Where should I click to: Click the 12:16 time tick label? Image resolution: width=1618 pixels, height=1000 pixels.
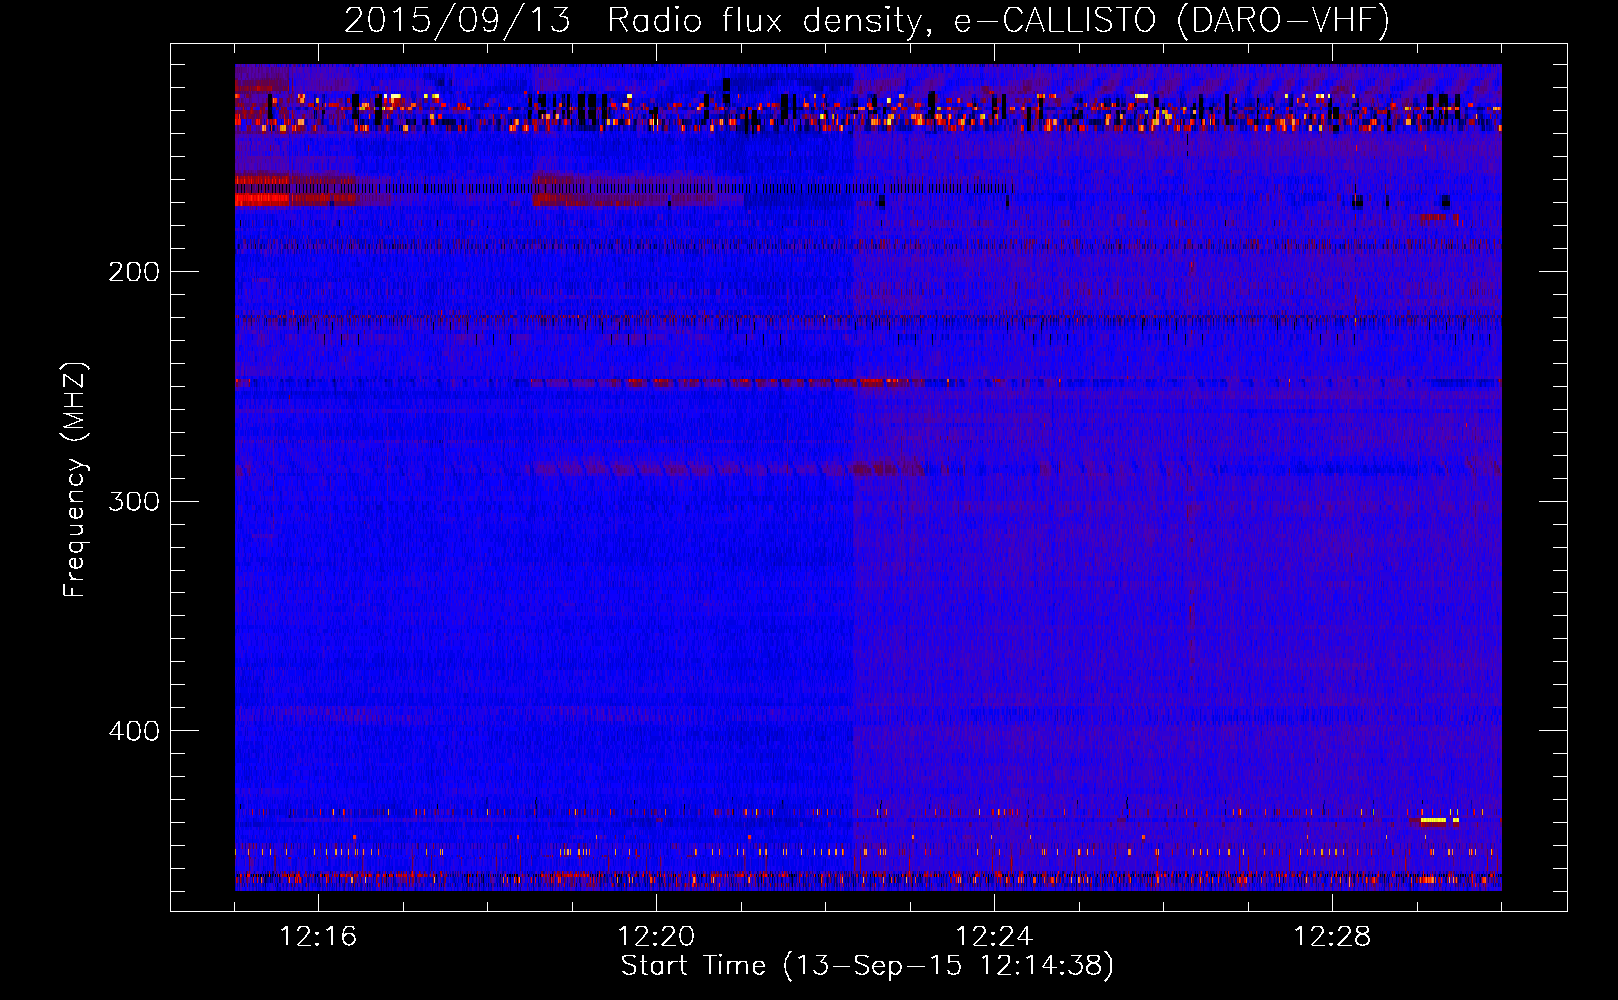318,937
